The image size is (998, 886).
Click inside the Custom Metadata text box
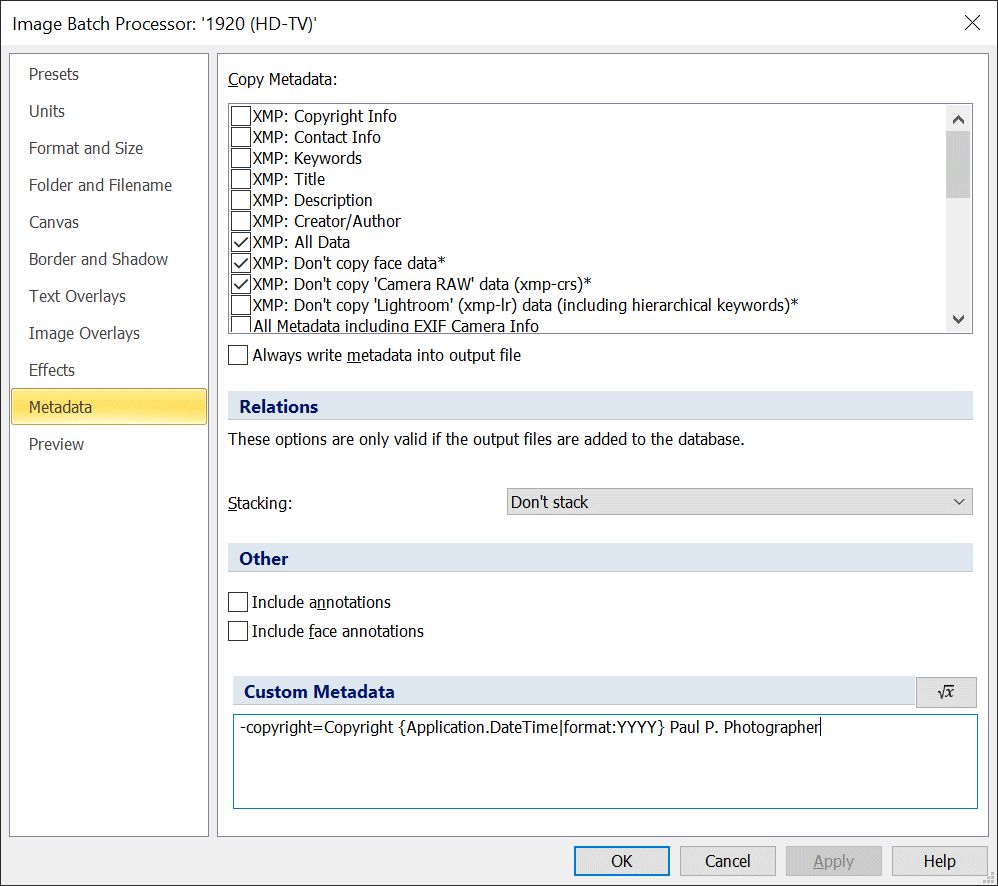click(x=605, y=761)
